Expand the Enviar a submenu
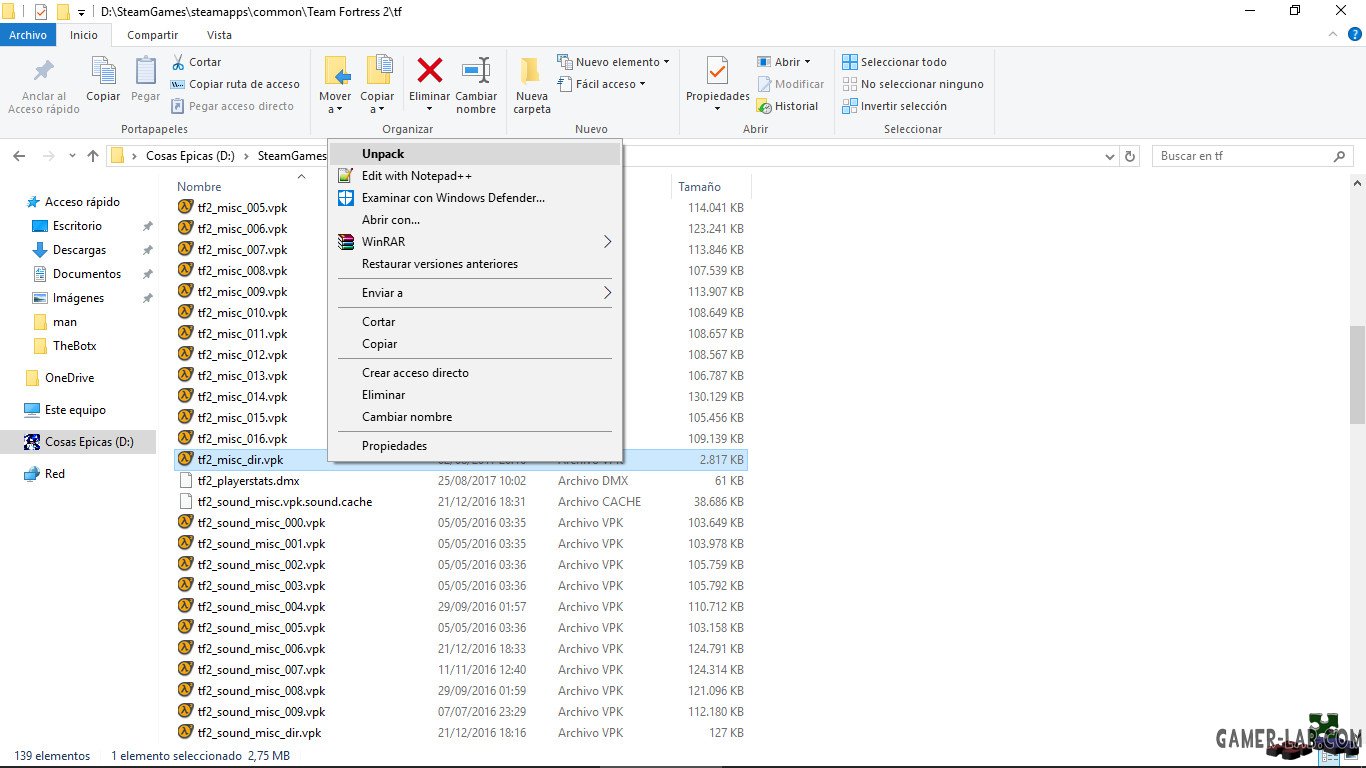 click(x=475, y=293)
